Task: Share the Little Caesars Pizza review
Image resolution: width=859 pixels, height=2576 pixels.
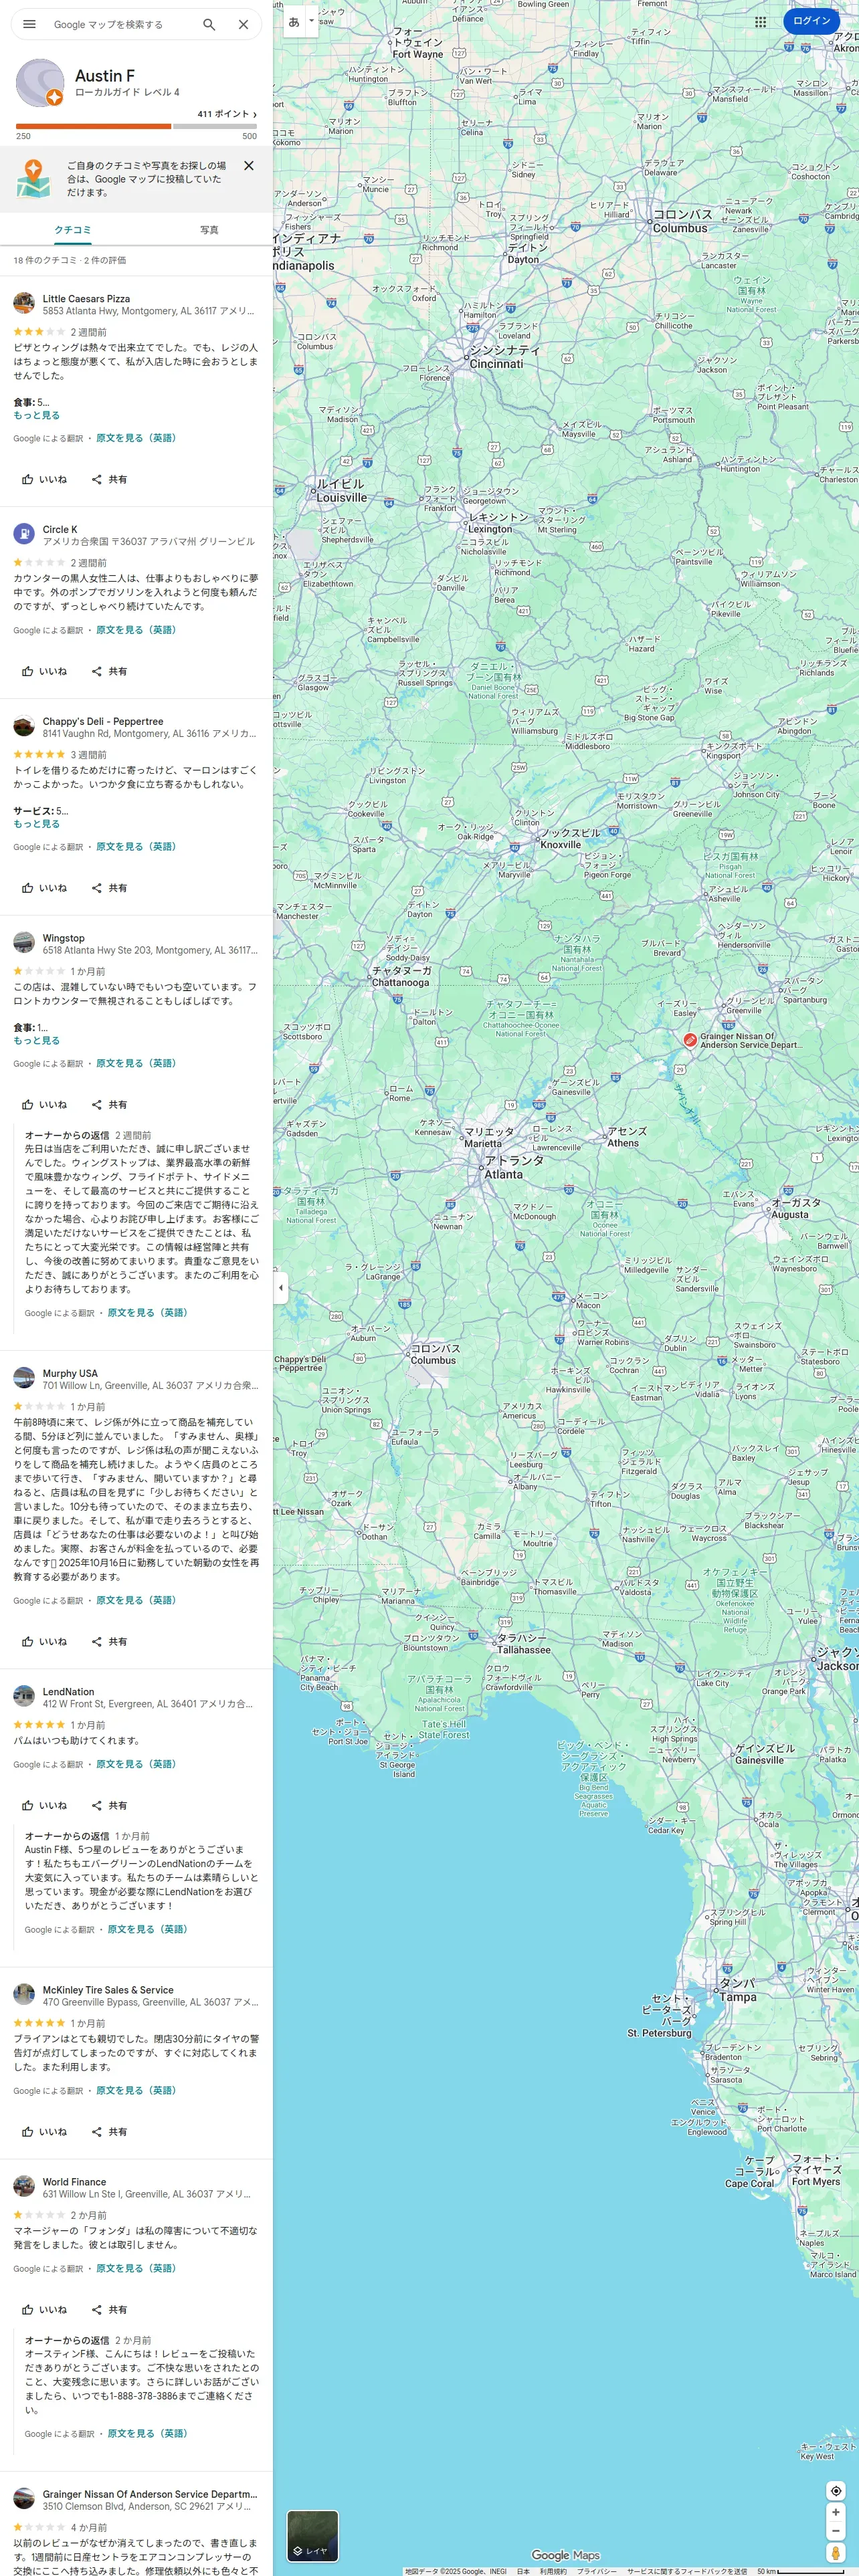Action: click(x=109, y=479)
